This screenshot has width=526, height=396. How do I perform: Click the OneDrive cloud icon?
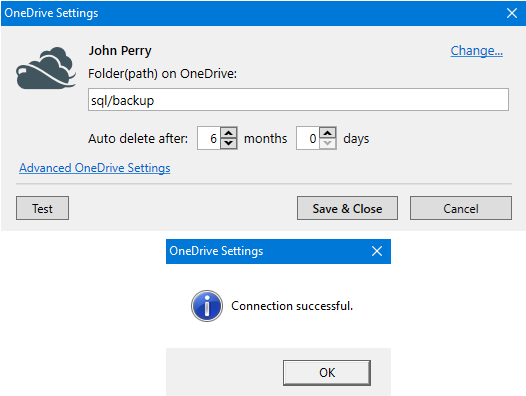46,68
